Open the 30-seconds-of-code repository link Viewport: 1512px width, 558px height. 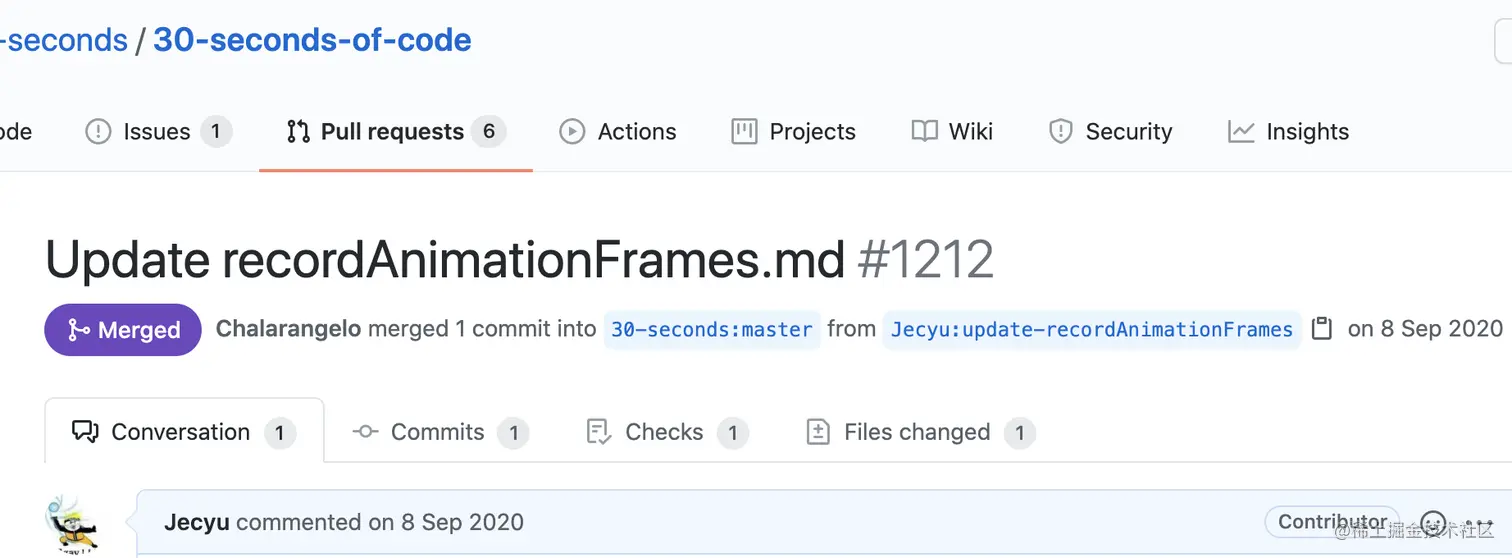[312, 40]
